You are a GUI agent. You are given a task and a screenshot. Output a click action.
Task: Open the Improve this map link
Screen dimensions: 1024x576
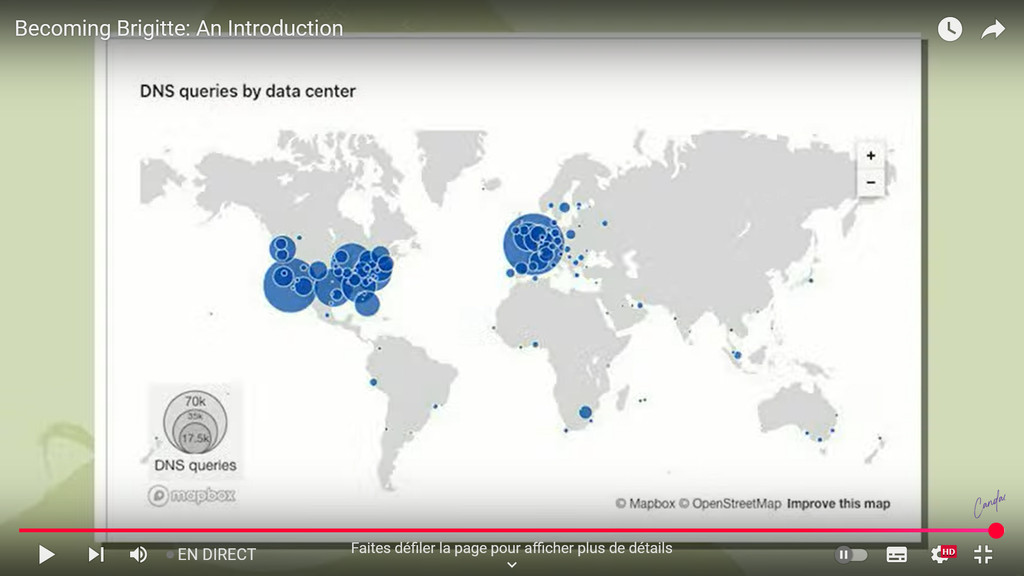(838, 503)
